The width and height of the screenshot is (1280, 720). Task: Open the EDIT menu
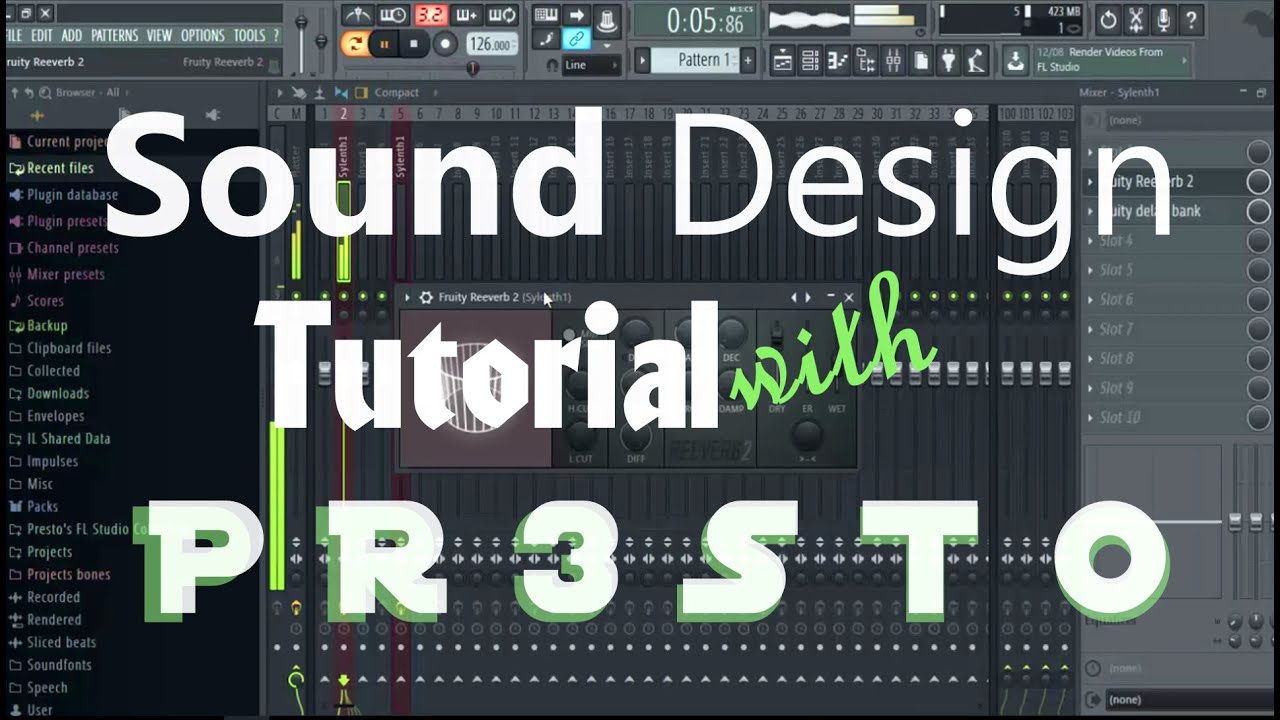click(x=42, y=35)
